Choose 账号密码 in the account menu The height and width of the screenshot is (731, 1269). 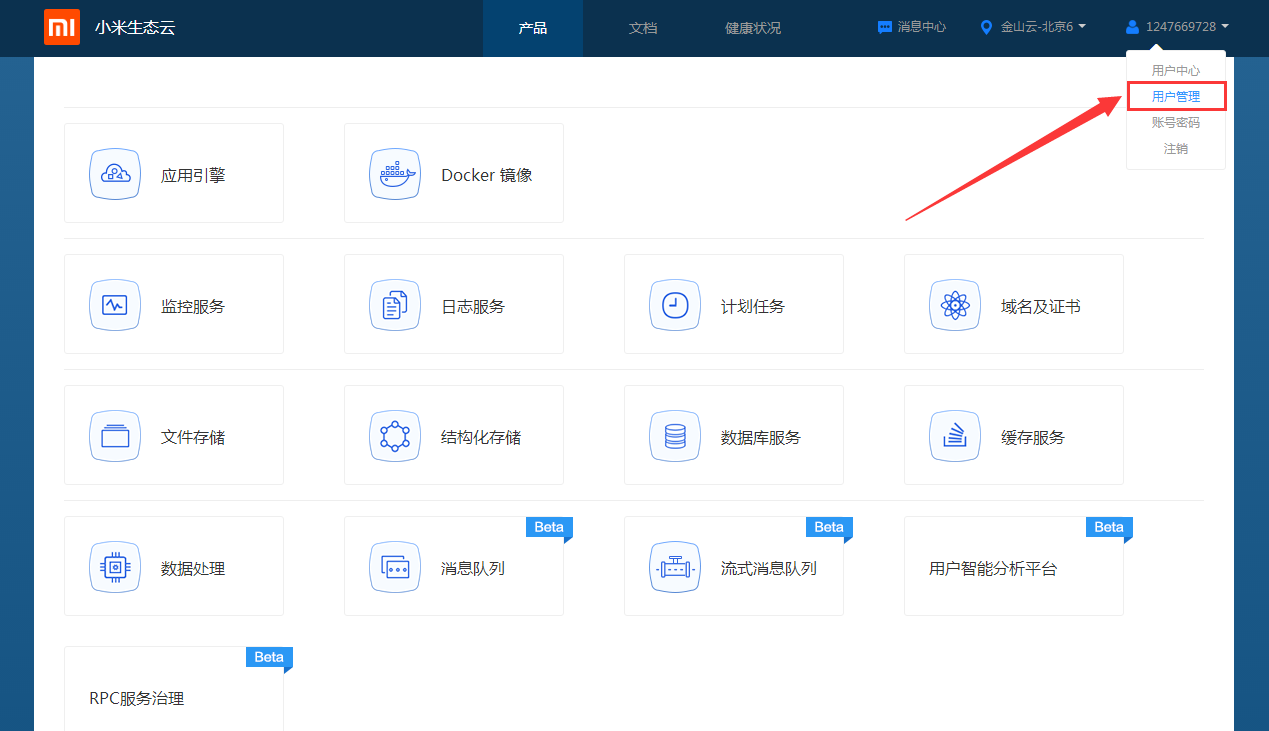click(1175, 123)
